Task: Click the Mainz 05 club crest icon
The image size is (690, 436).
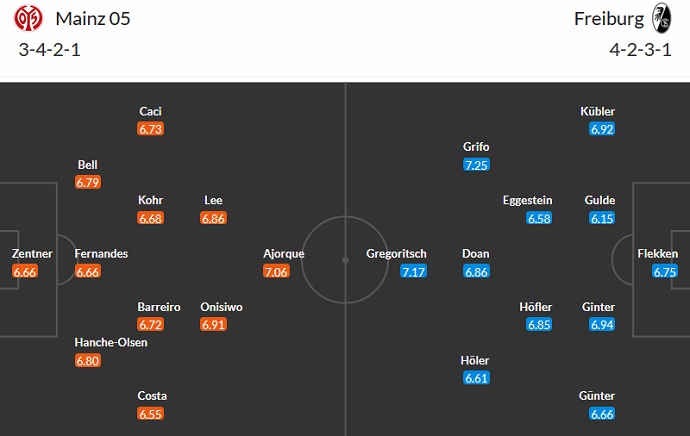Action: [30, 19]
